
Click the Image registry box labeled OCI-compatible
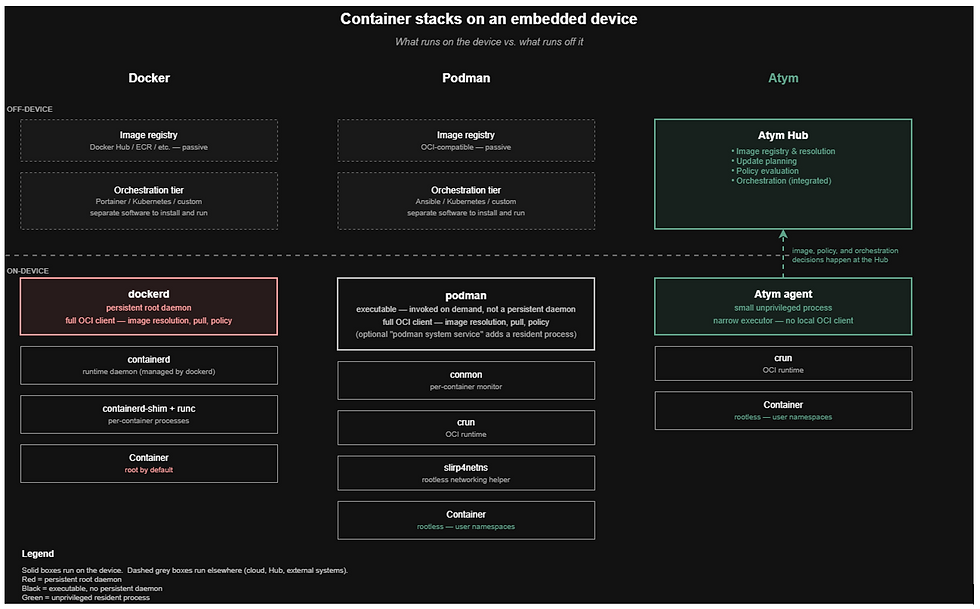[x=466, y=141]
